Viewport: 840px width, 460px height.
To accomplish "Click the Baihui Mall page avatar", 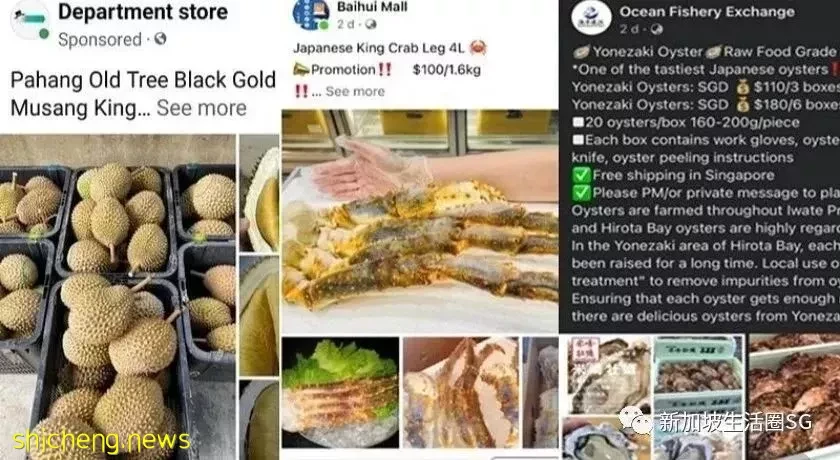I will point(311,14).
